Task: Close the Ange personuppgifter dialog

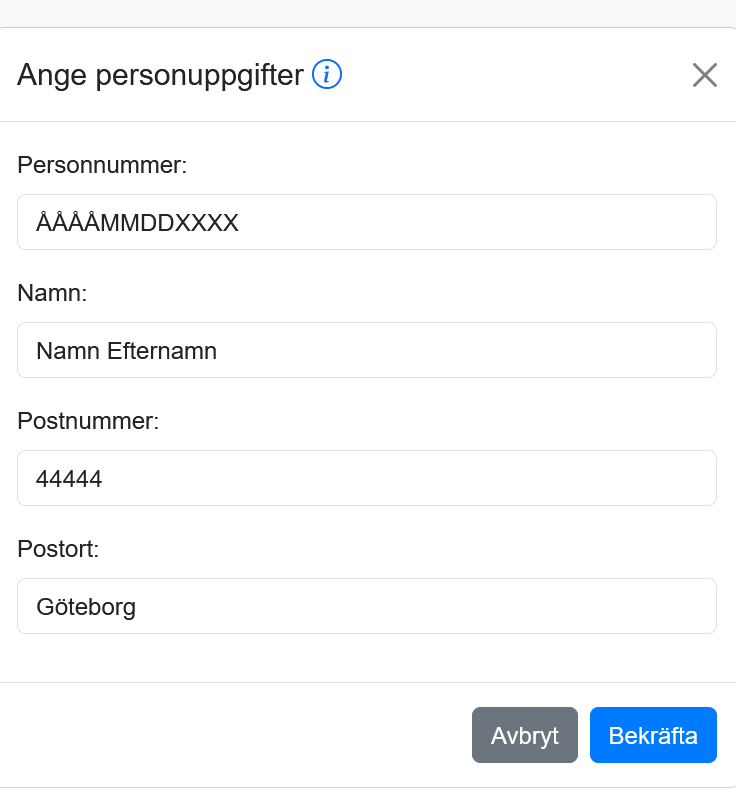Action: pyautogui.click(x=705, y=75)
